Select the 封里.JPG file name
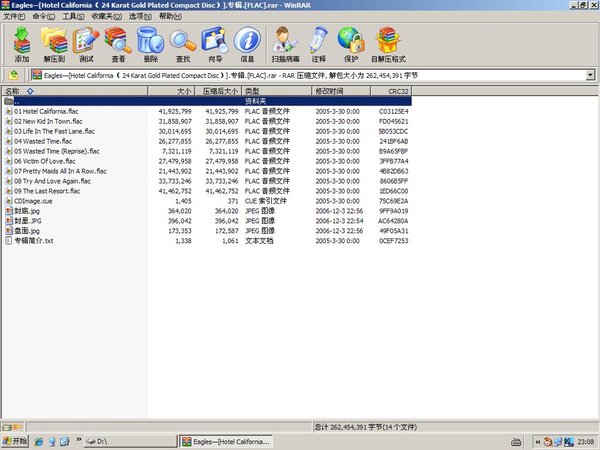This screenshot has width=600, height=450. [28, 221]
